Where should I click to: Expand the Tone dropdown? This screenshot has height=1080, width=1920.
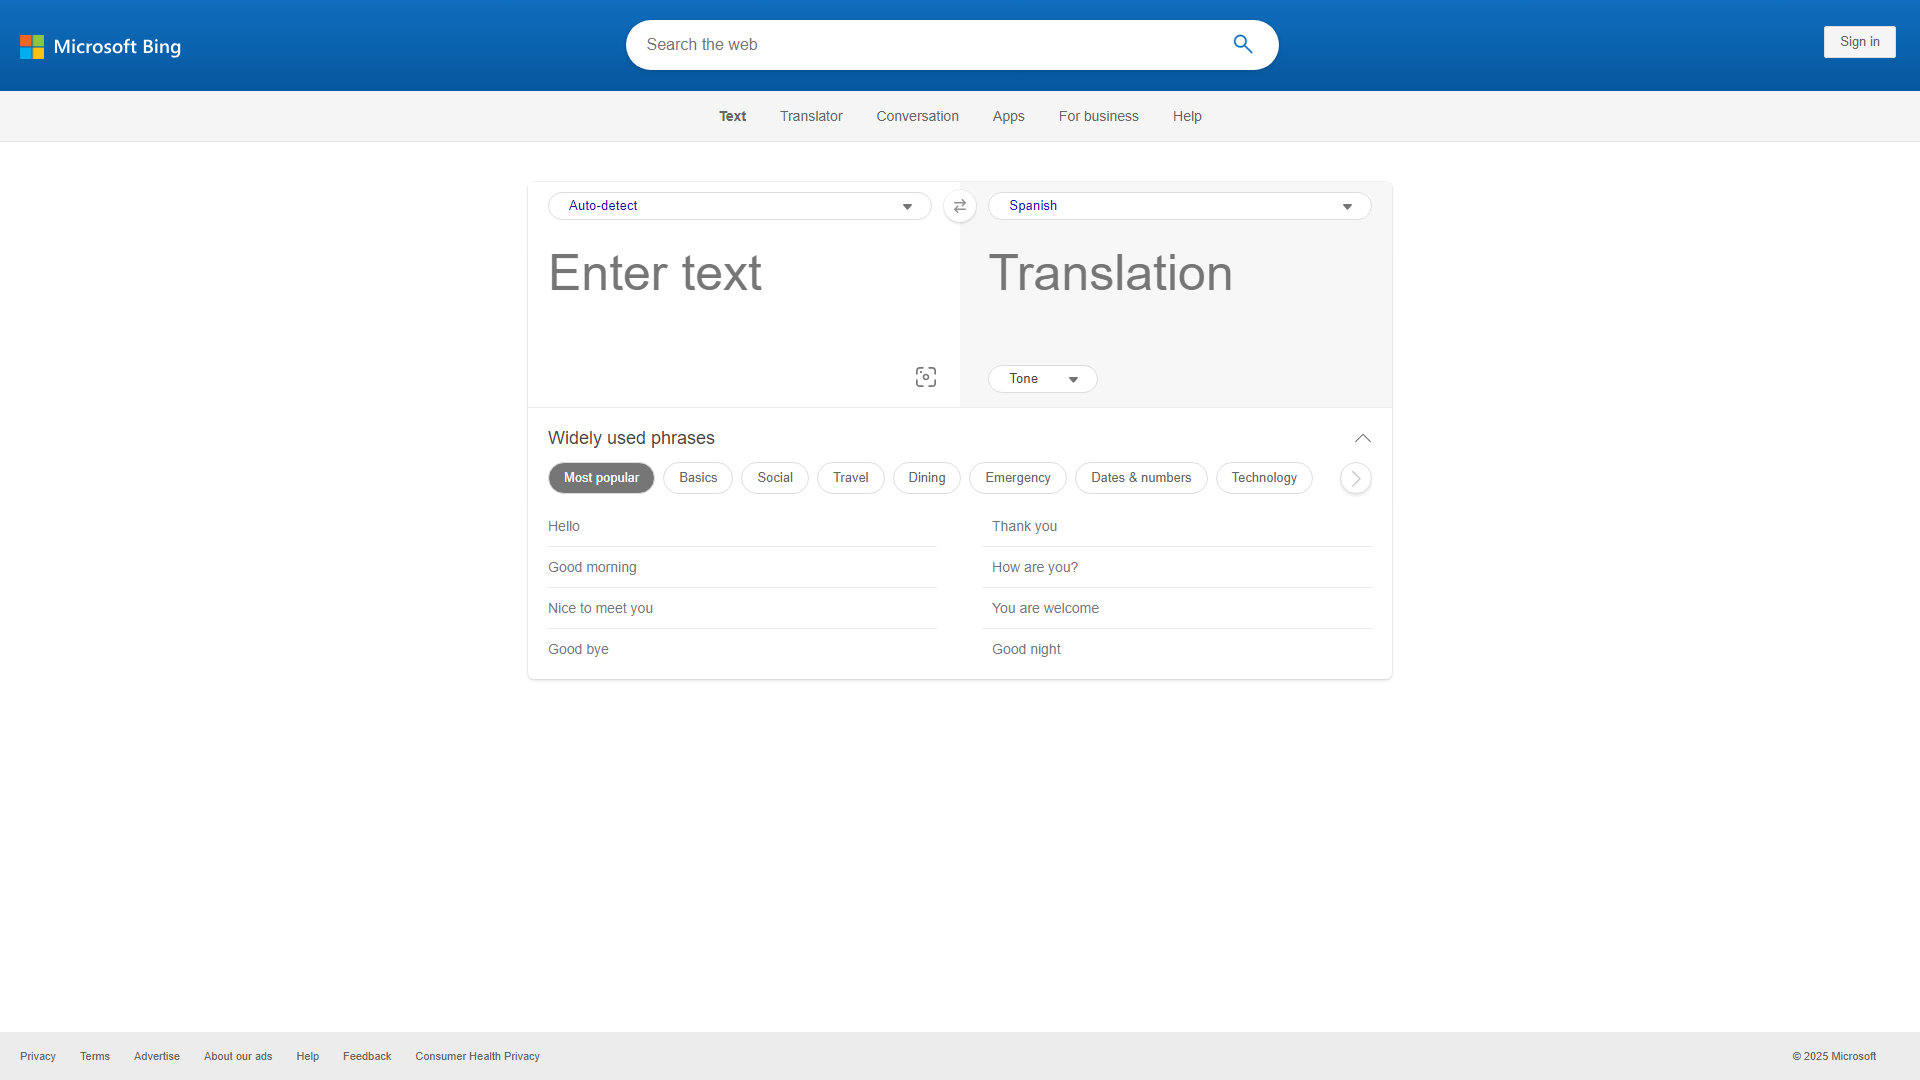point(1042,379)
